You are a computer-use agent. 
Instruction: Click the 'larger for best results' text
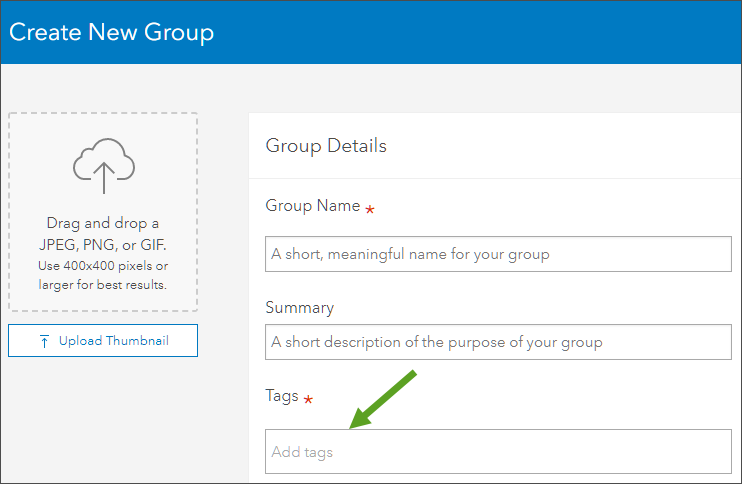(103, 284)
